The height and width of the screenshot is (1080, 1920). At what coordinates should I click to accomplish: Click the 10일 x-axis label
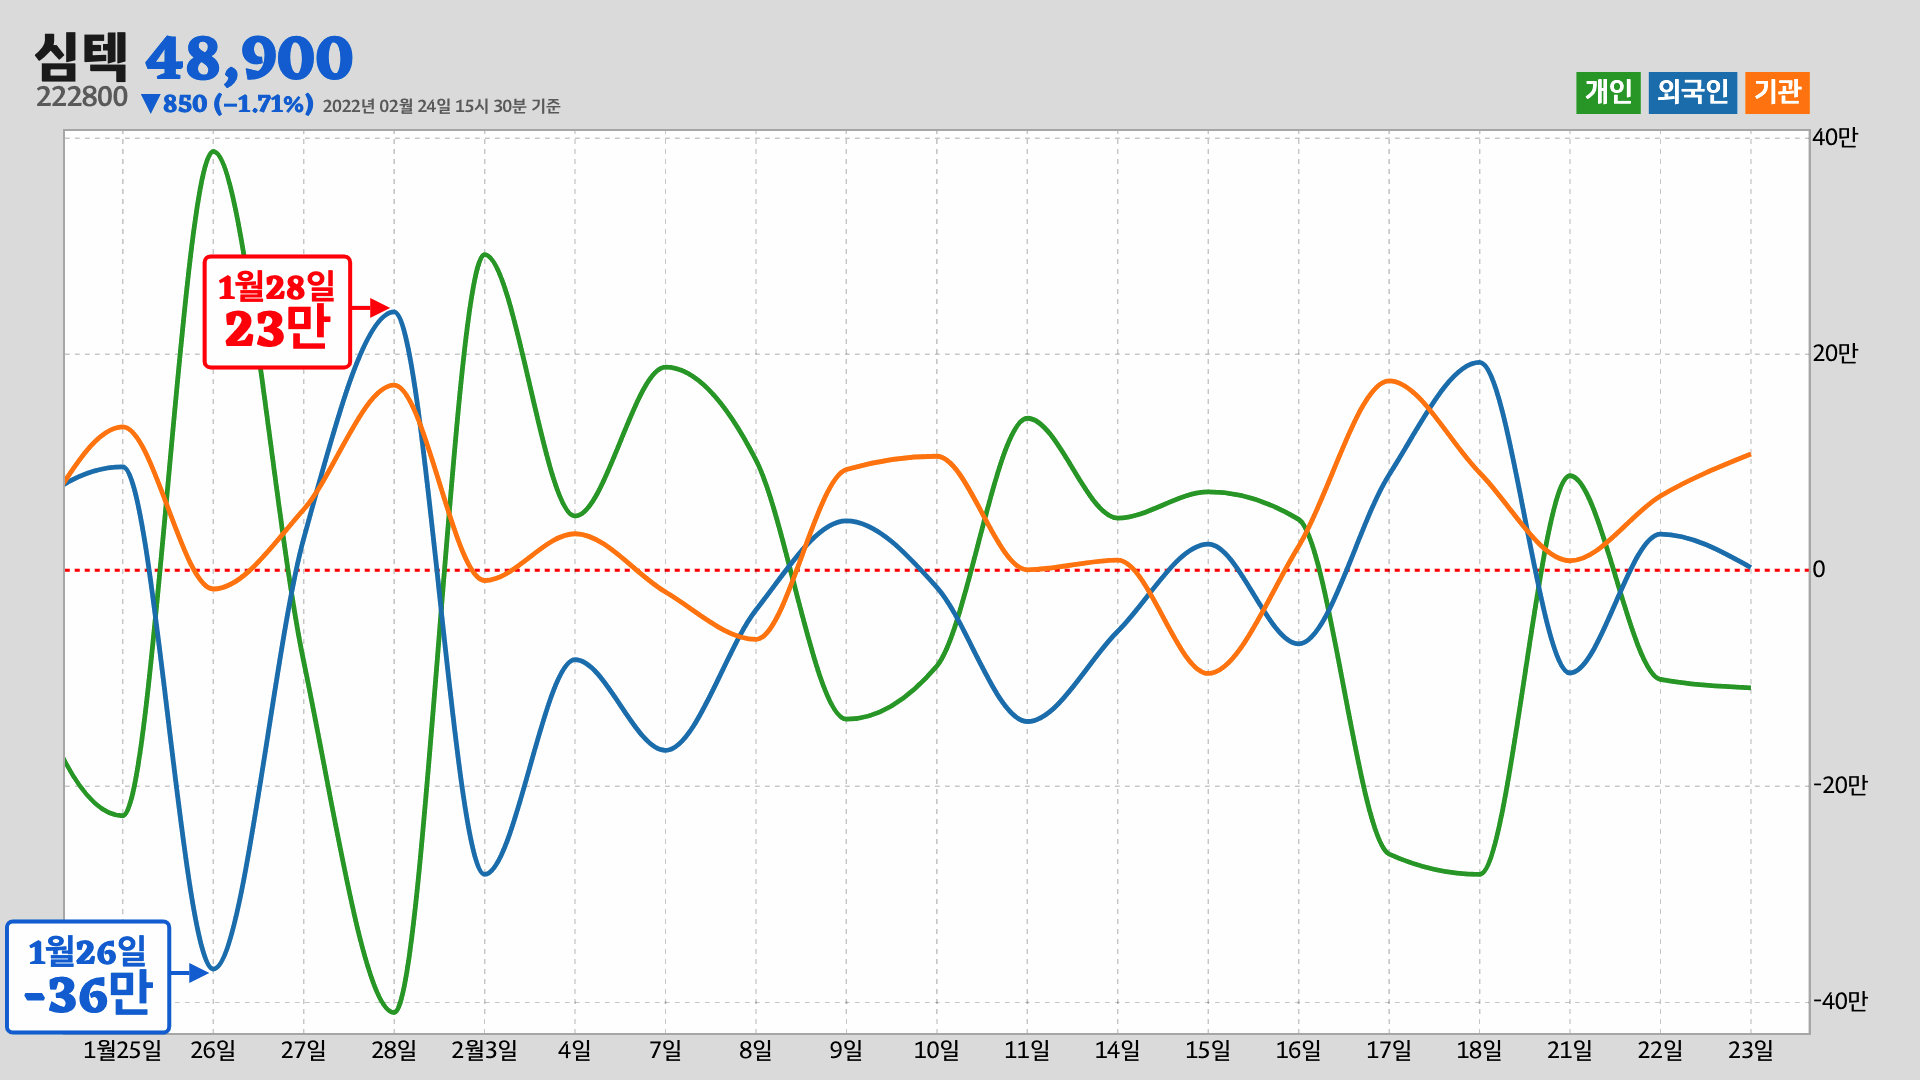click(x=937, y=1051)
